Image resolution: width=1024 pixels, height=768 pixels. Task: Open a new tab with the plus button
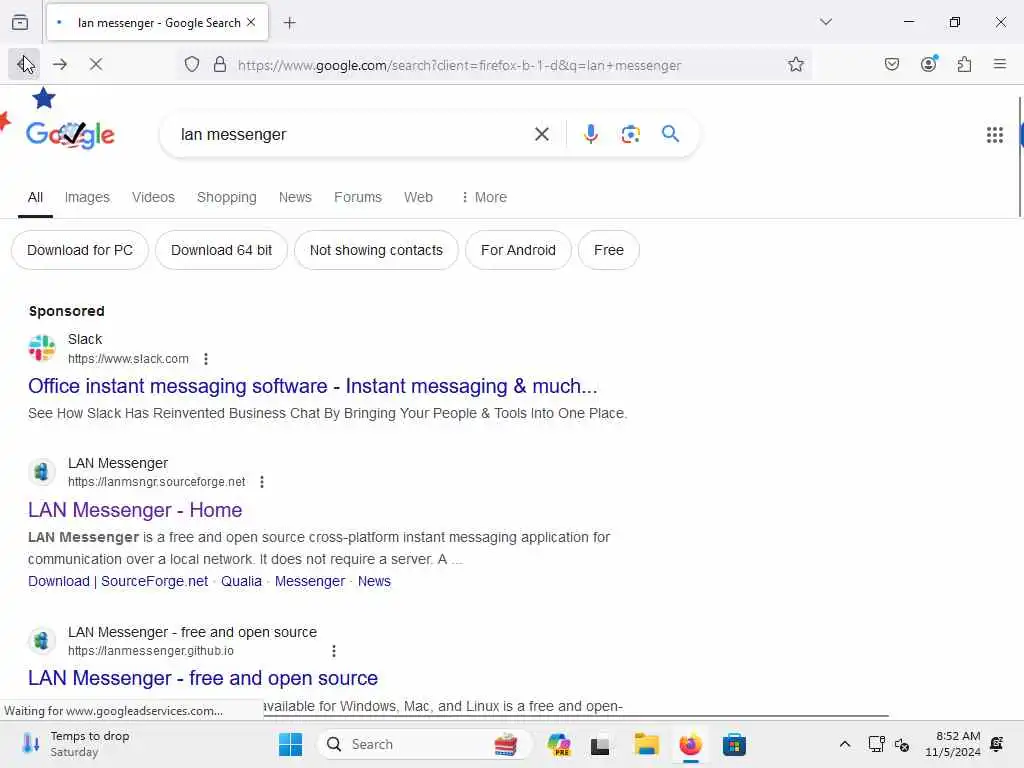click(x=290, y=23)
